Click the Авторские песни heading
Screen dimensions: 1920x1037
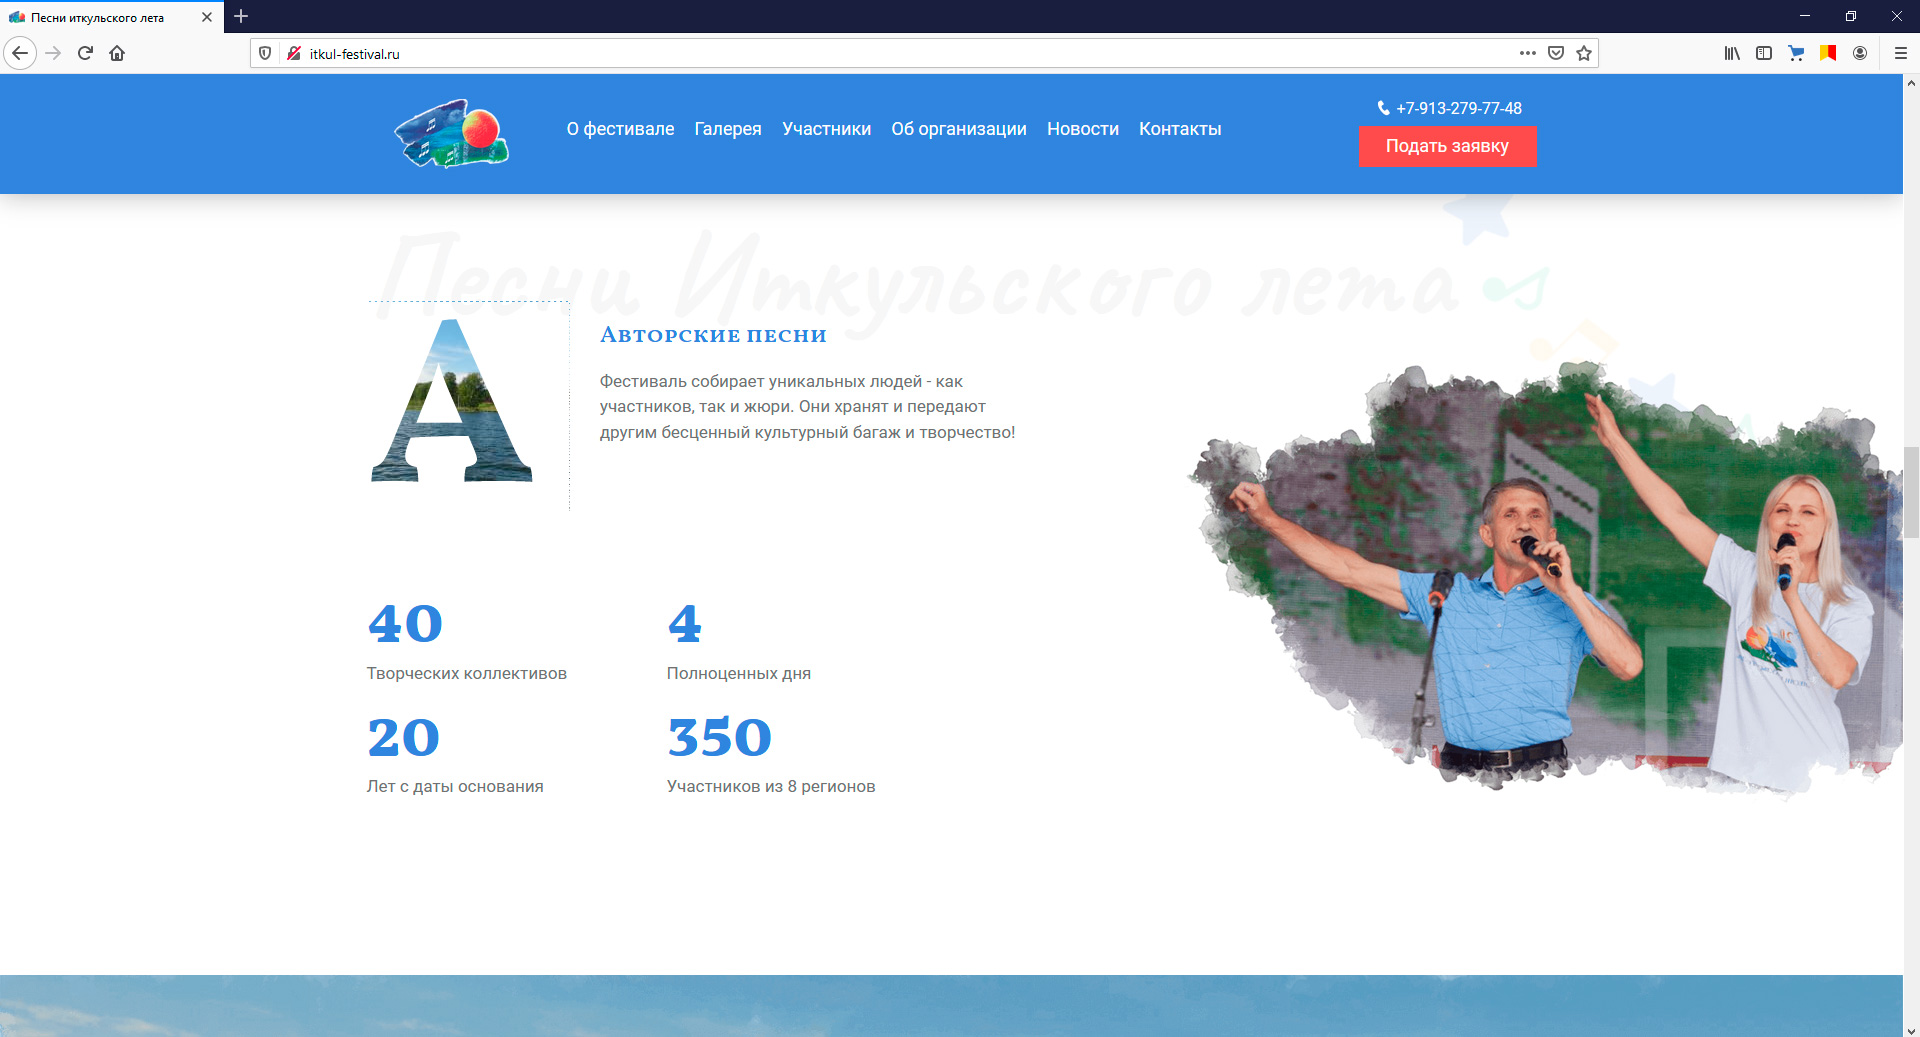pyautogui.click(x=713, y=336)
